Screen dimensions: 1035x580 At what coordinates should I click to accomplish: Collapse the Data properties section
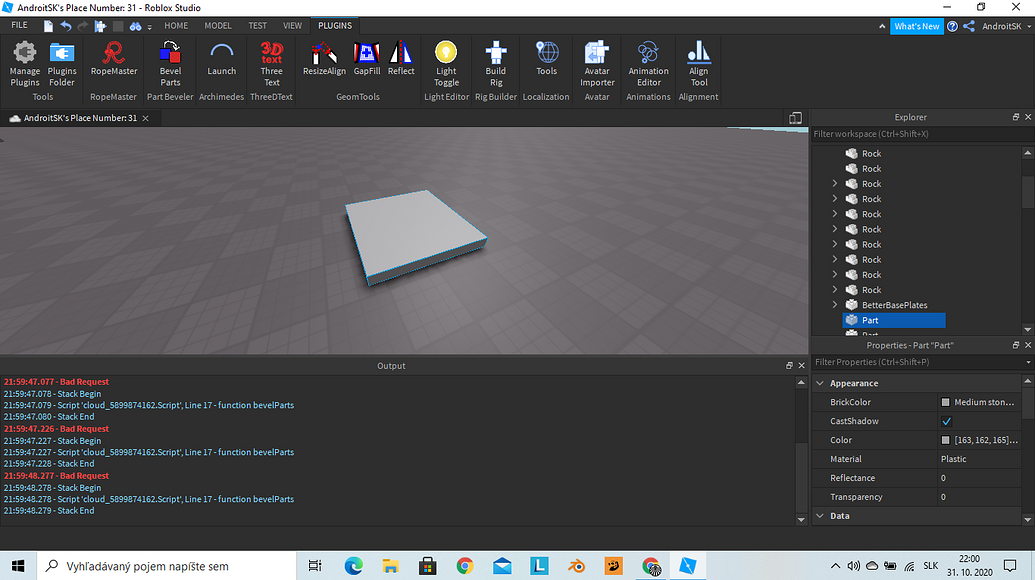820,516
